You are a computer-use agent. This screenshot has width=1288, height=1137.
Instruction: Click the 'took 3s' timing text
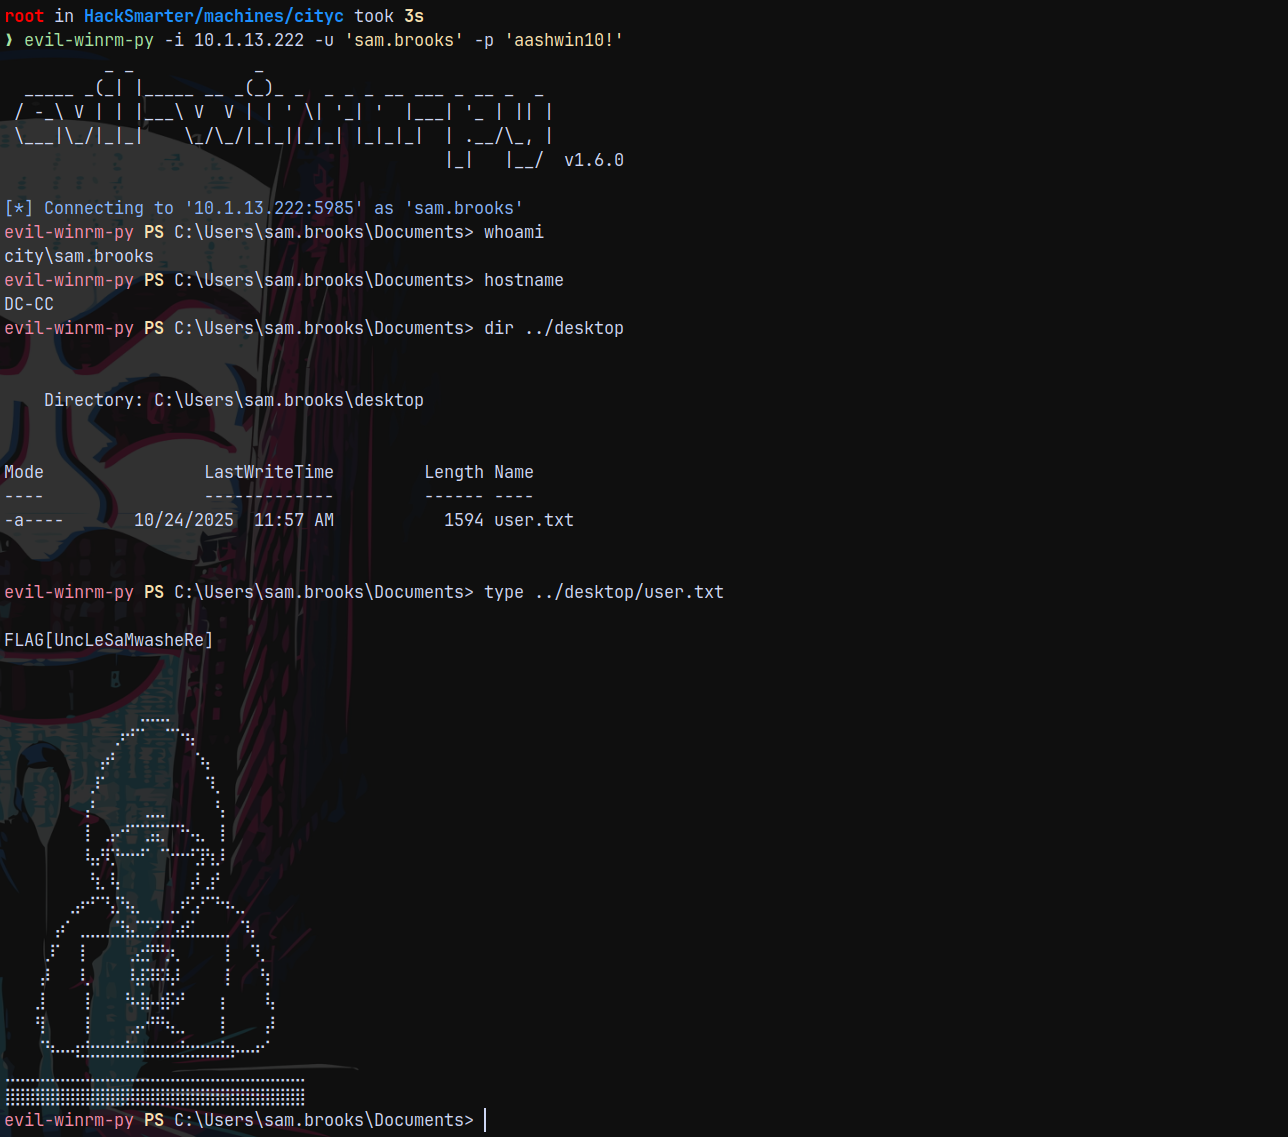coord(388,16)
